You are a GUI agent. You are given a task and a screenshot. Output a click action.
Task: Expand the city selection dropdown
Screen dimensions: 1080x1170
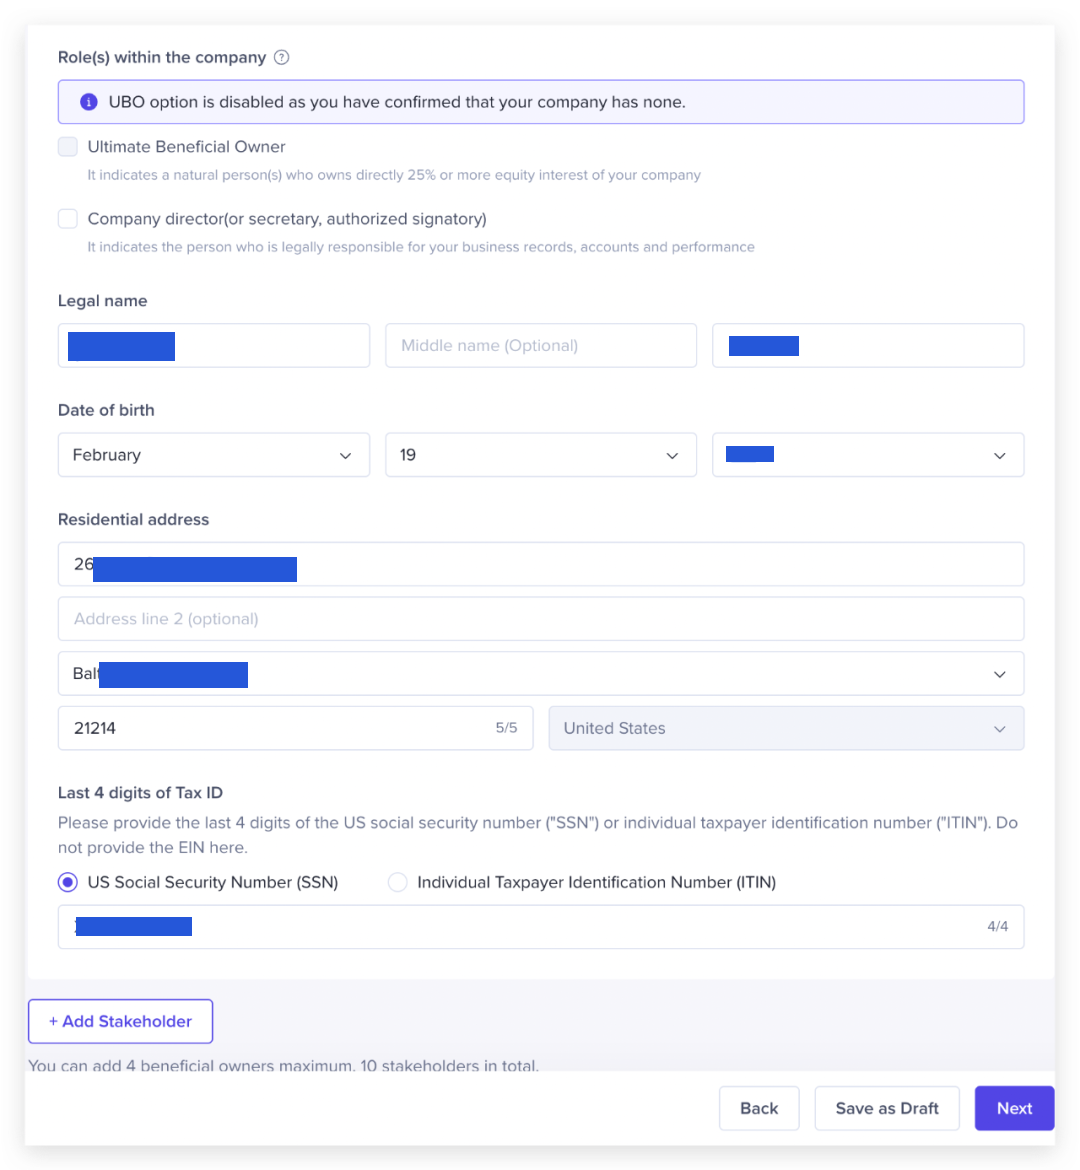[540, 674]
